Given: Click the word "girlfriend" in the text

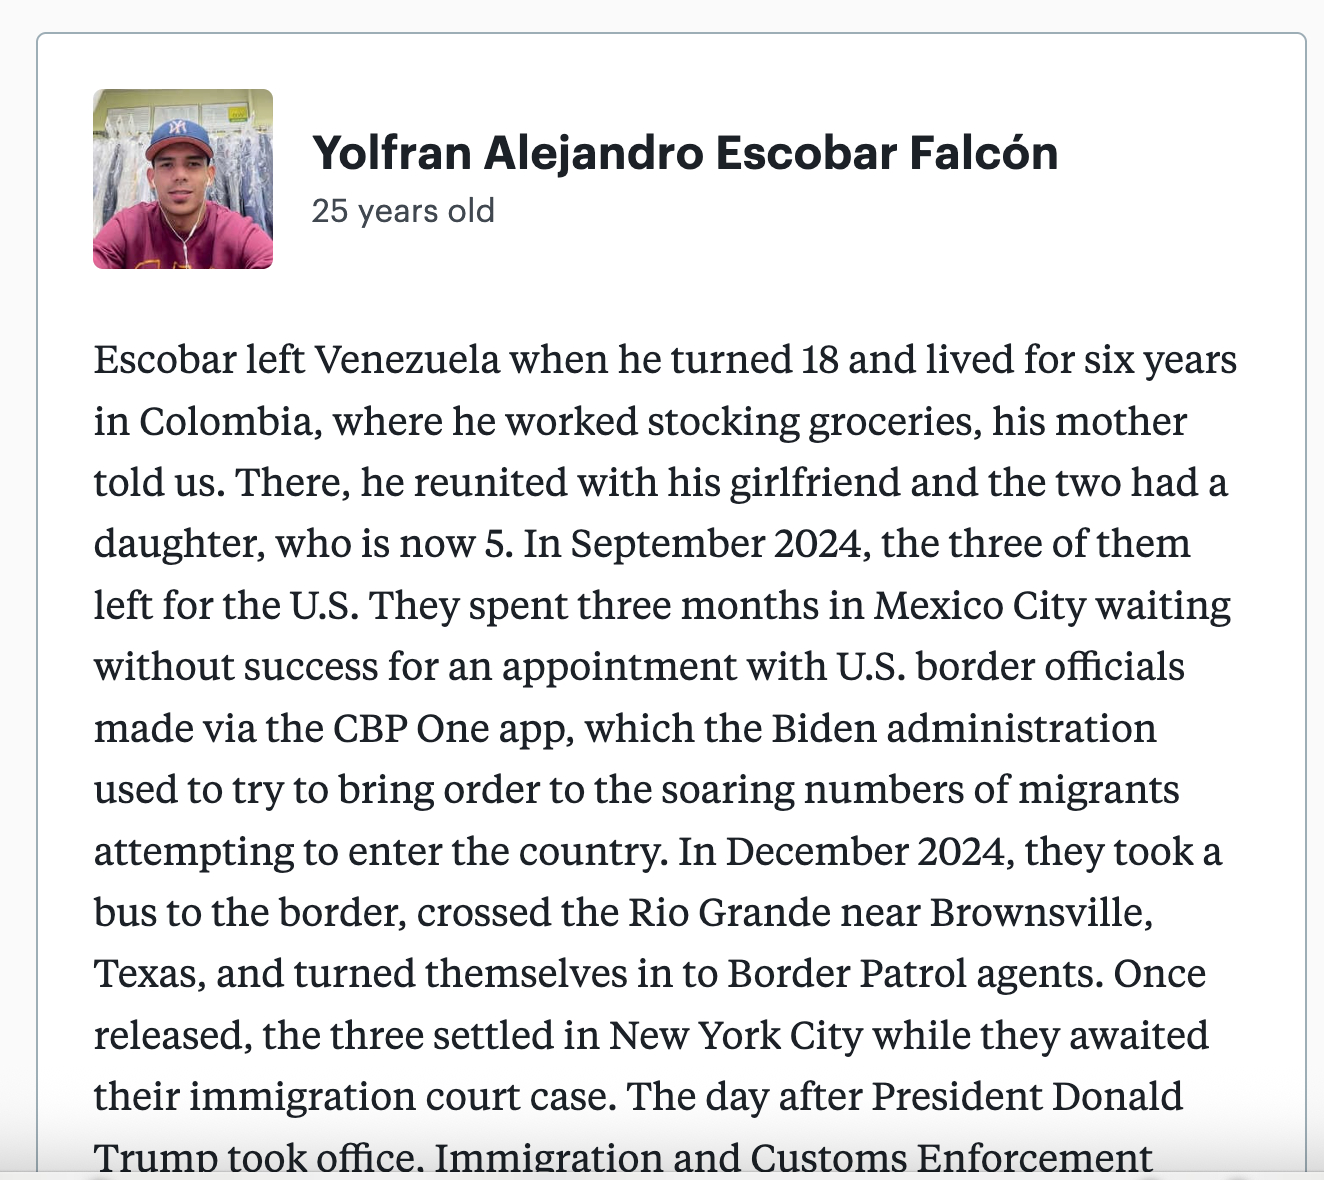Looking at the screenshot, I should tap(815, 483).
